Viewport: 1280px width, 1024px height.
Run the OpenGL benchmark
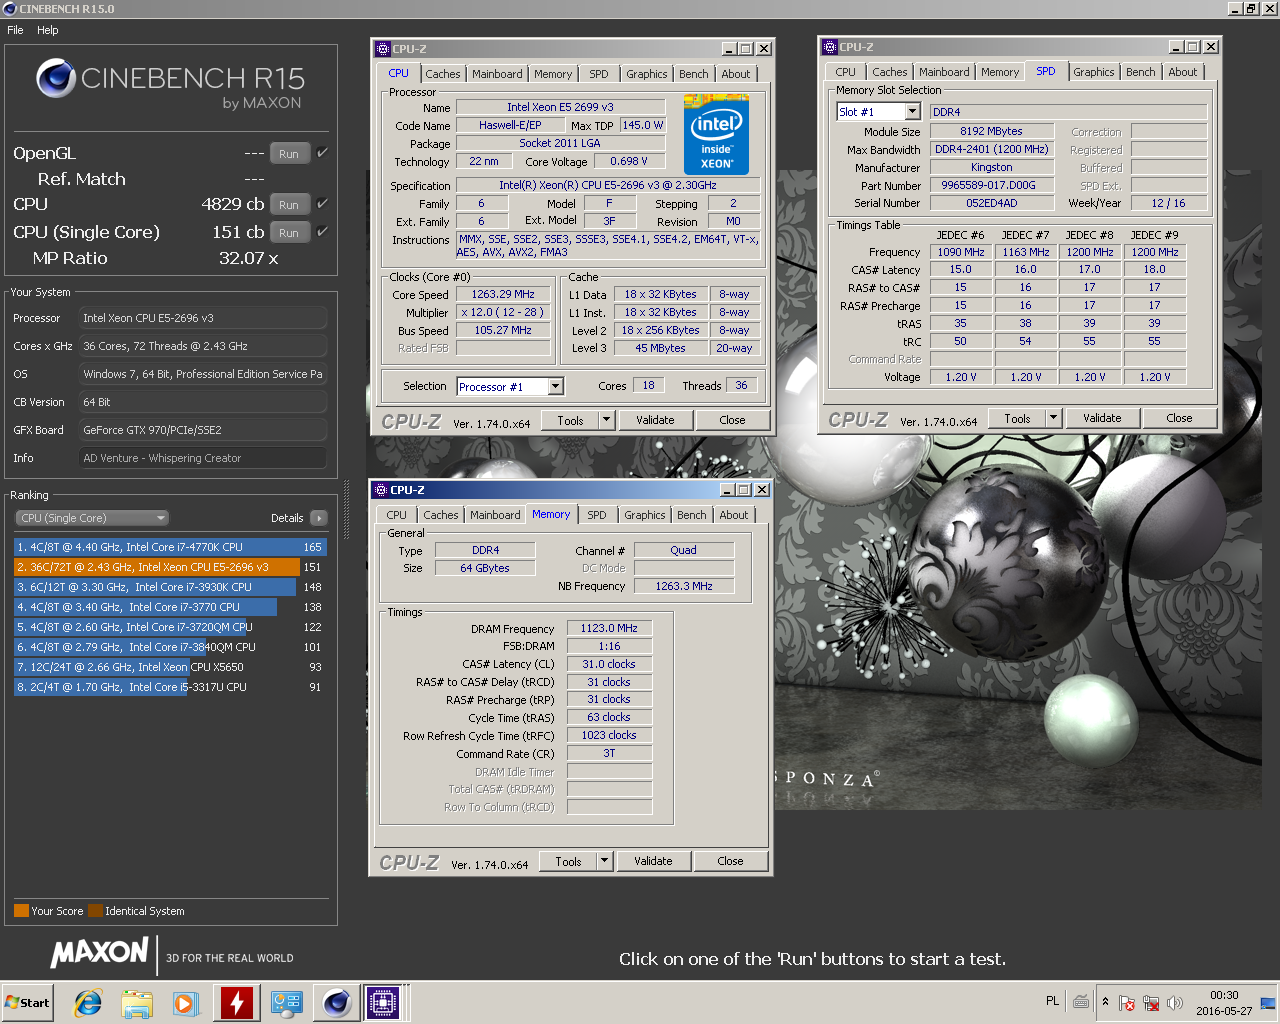click(x=289, y=154)
